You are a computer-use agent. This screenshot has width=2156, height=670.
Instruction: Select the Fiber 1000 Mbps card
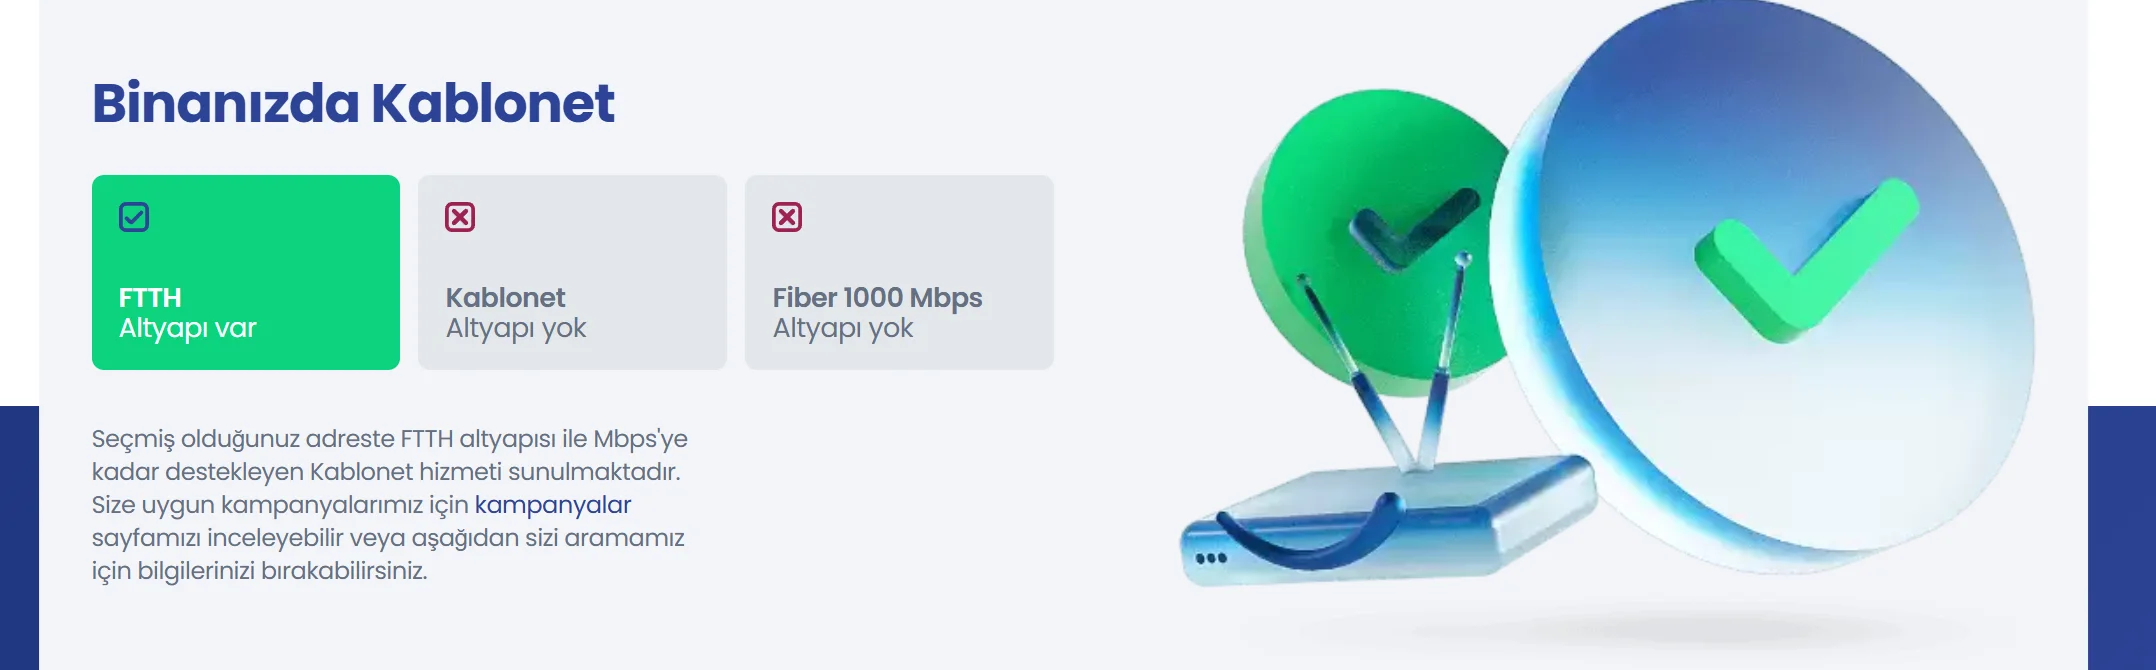(x=899, y=272)
